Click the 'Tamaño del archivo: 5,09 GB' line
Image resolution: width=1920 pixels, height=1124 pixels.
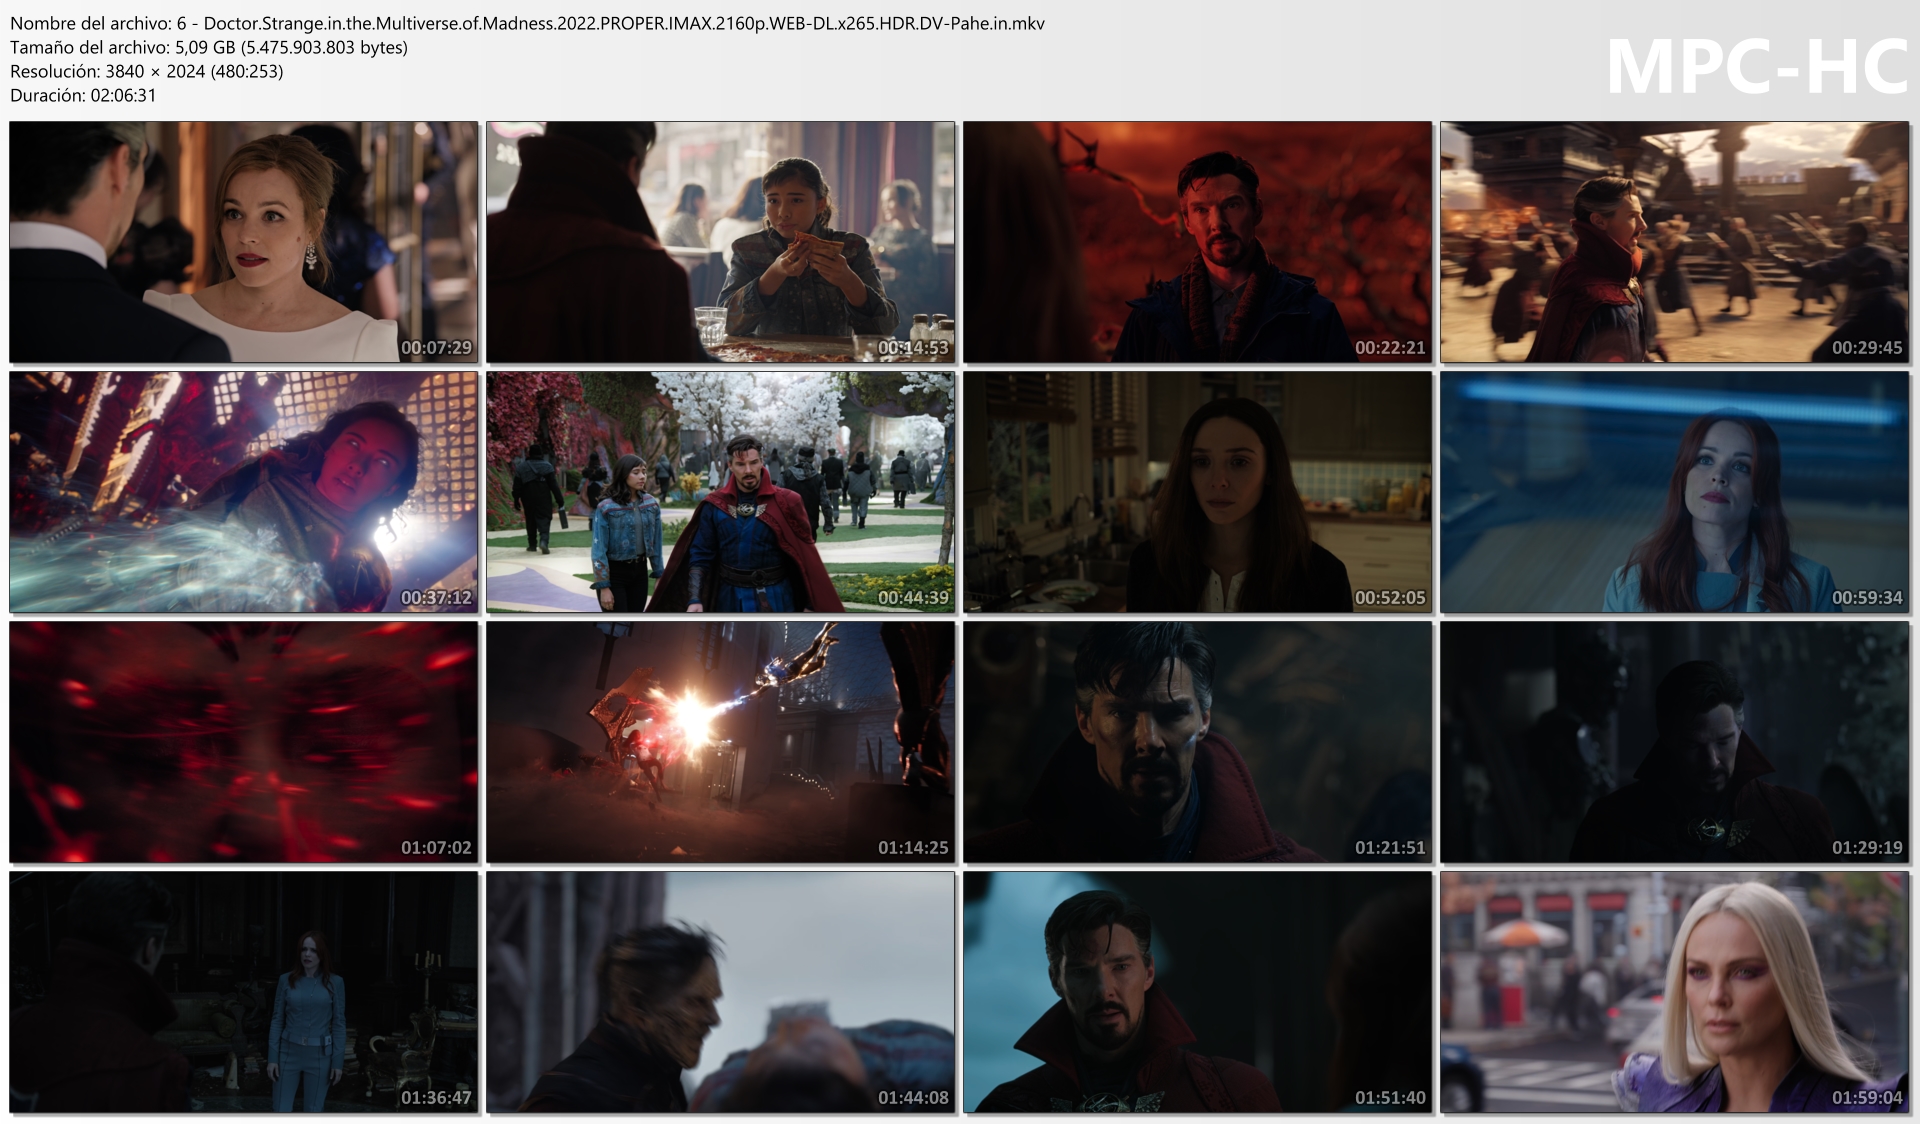click(x=209, y=47)
